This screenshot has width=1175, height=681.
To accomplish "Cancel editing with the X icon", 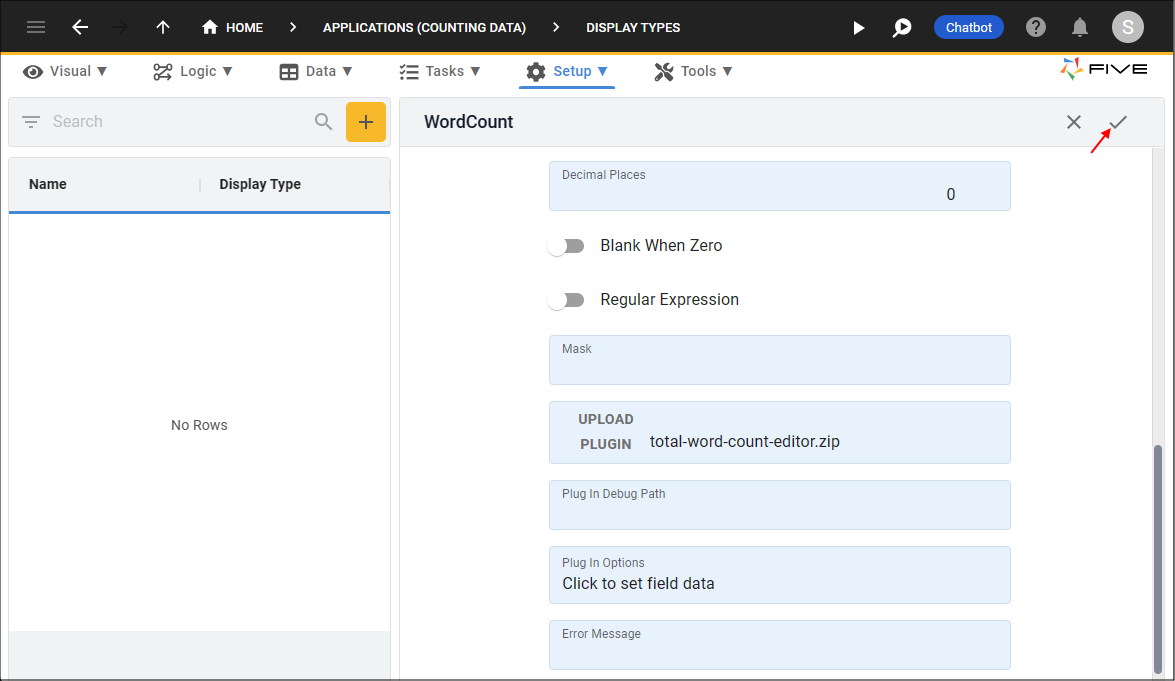I will pos(1073,122).
